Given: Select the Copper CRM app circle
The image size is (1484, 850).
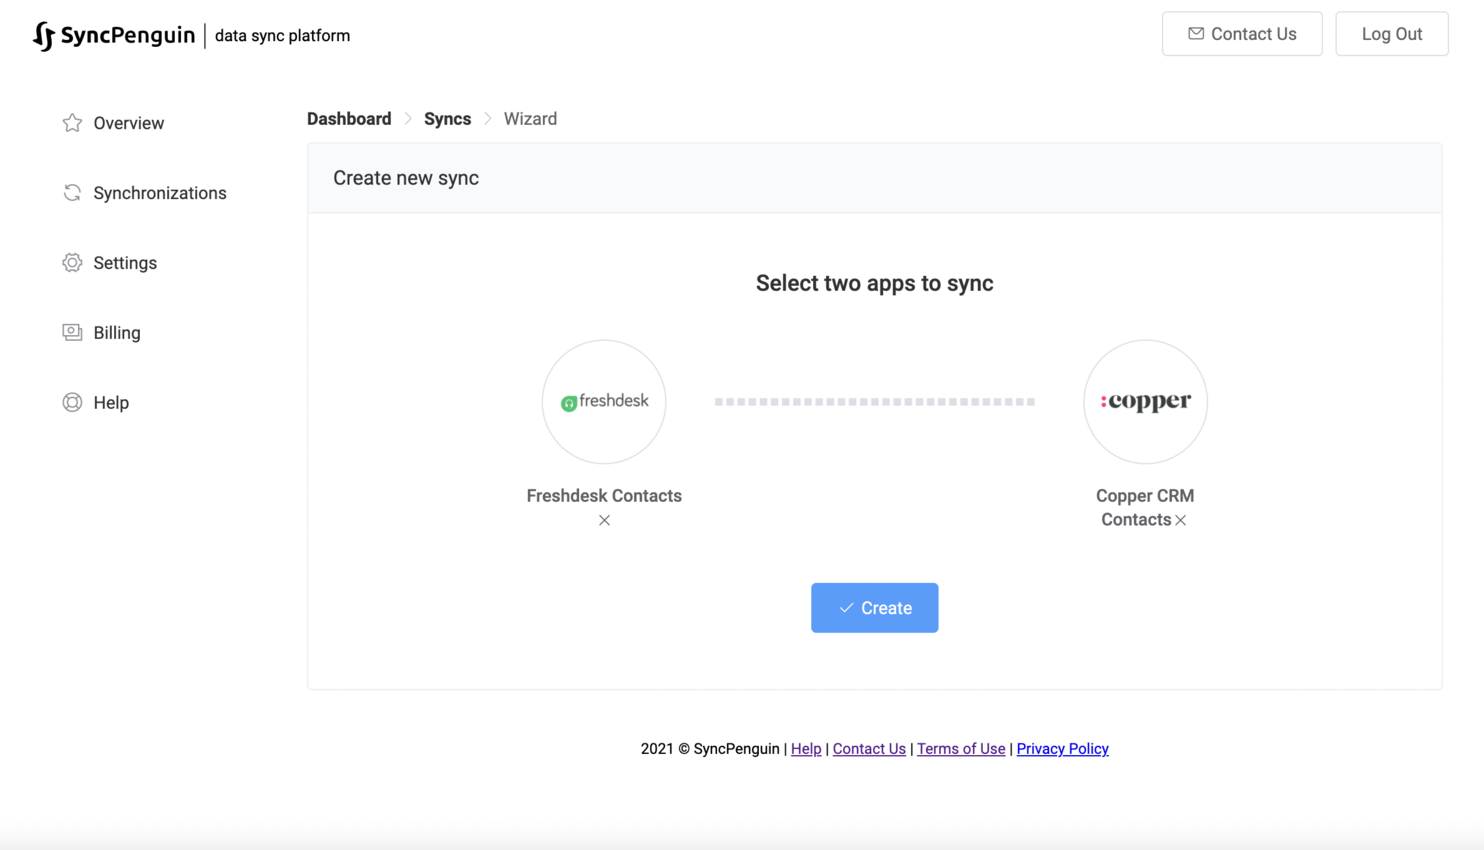Looking at the screenshot, I should [x=1145, y=402].
